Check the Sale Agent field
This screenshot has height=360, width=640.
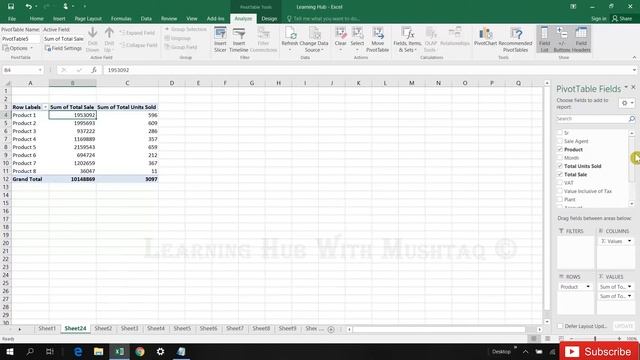coord(560,141)
